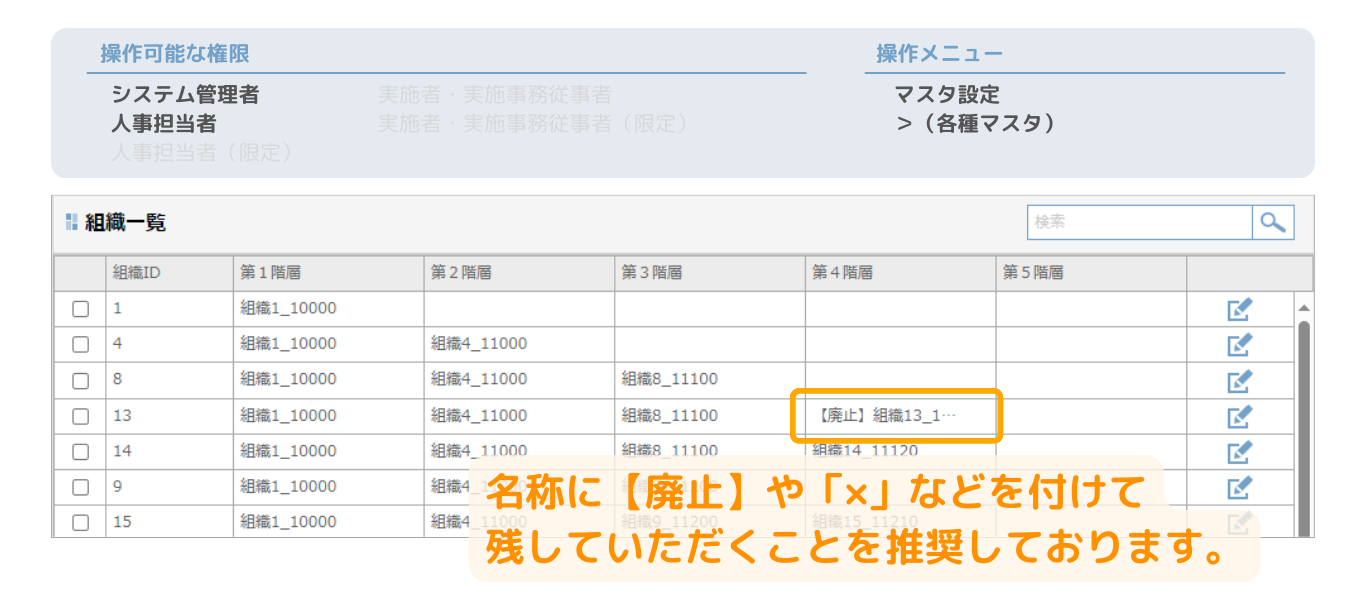Click the search magnifier icon
Viewport: 1366px width, 606px height.
[1271, 221]
